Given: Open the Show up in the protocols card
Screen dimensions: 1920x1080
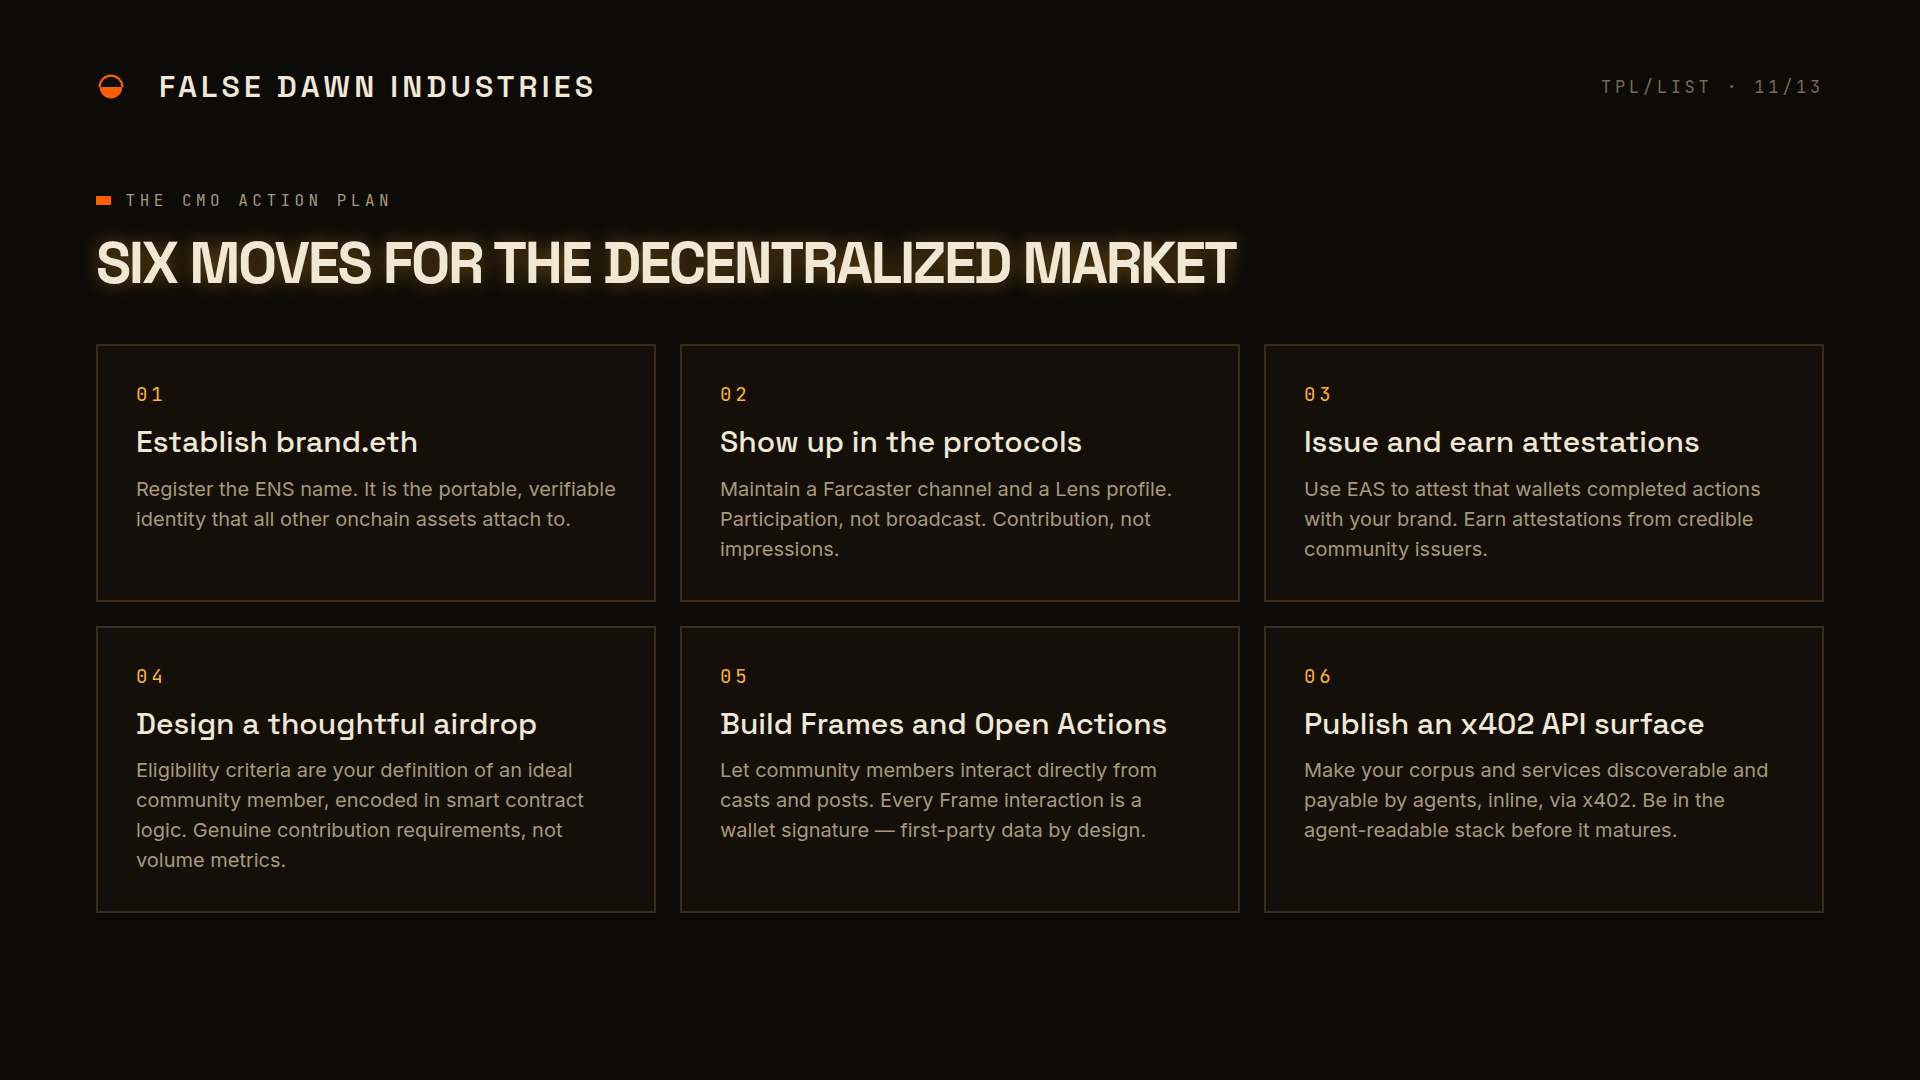Looking at the screenshot, I should point(960,473).
